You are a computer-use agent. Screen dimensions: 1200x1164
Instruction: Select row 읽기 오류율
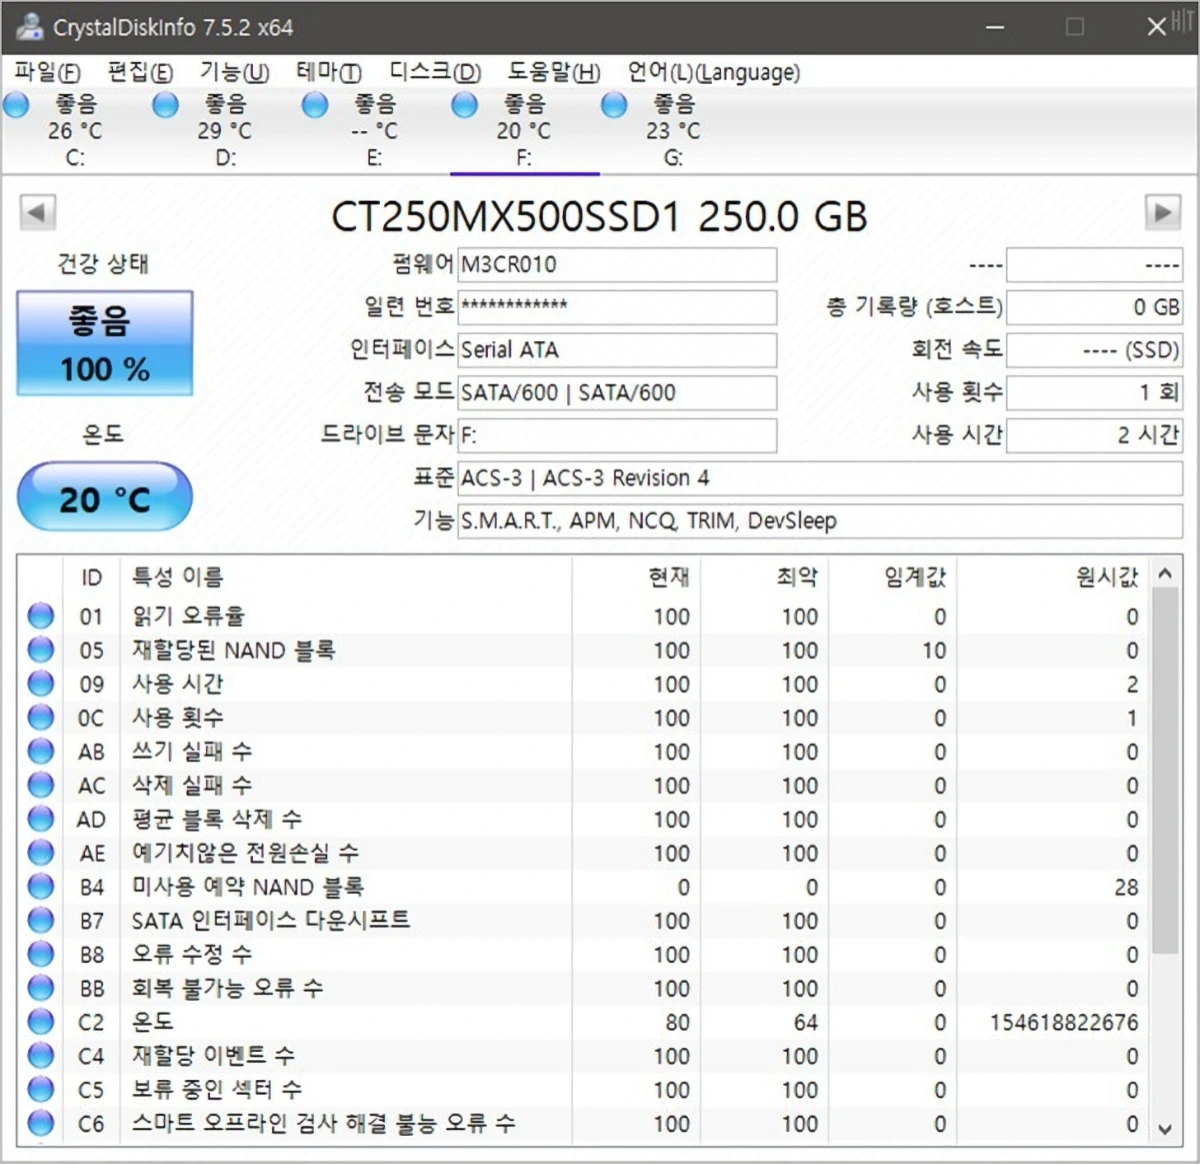point(585,616)
